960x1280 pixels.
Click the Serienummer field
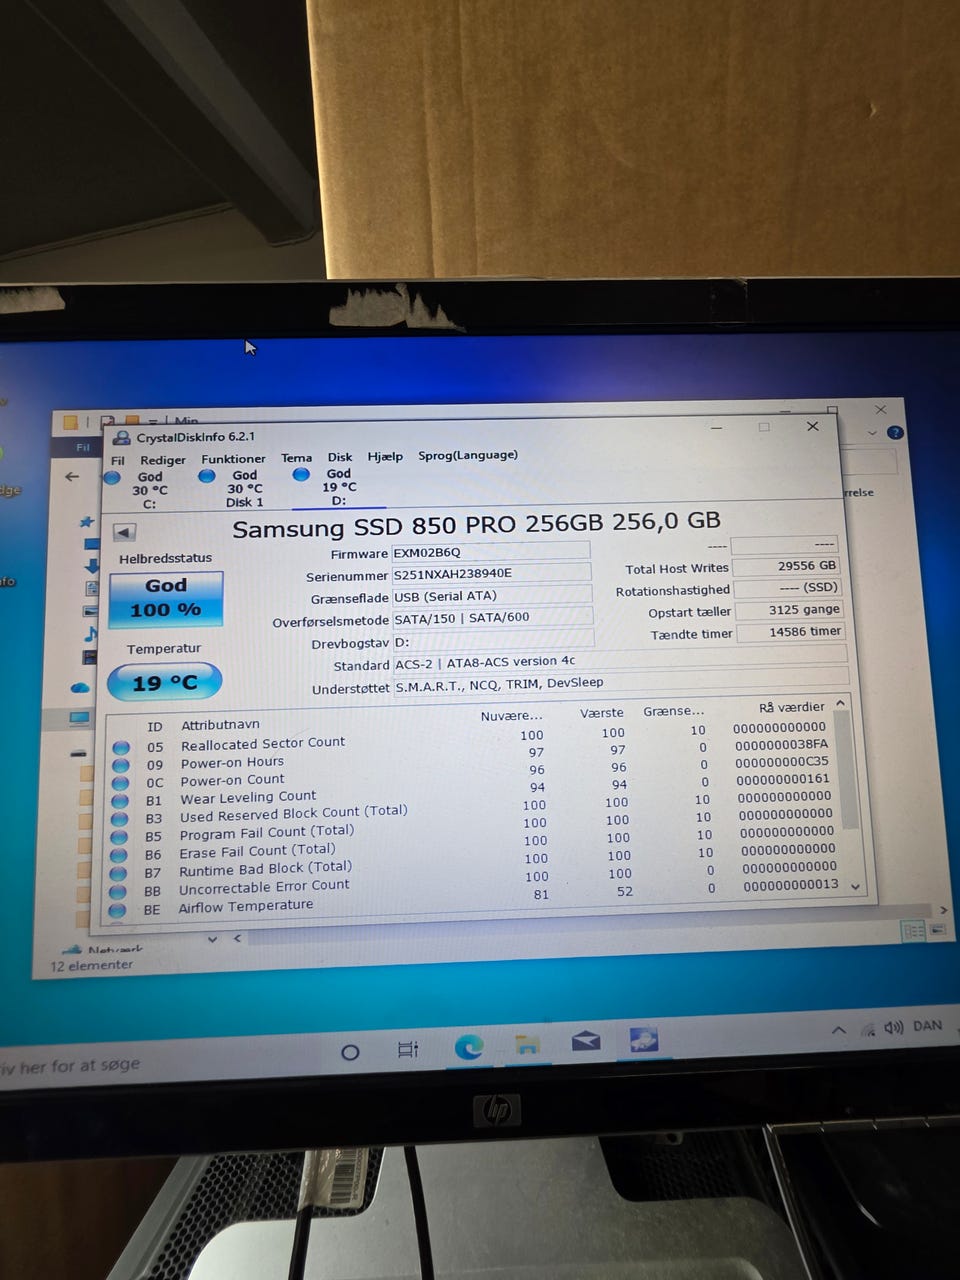pyautogui.click(x=492, y=573)
